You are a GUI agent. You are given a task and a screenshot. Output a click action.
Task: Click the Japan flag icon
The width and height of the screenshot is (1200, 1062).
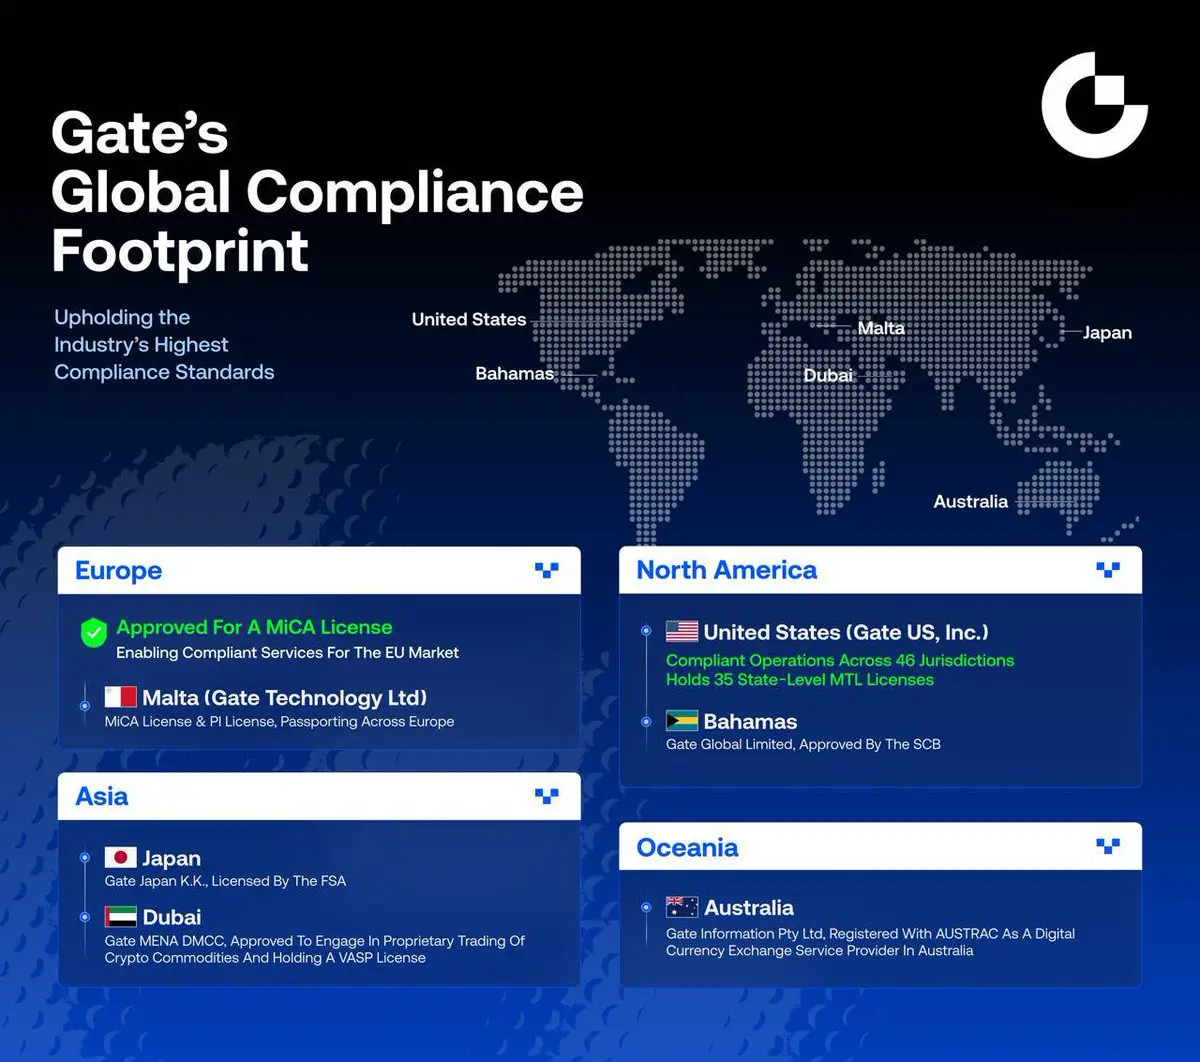[121, 858]
